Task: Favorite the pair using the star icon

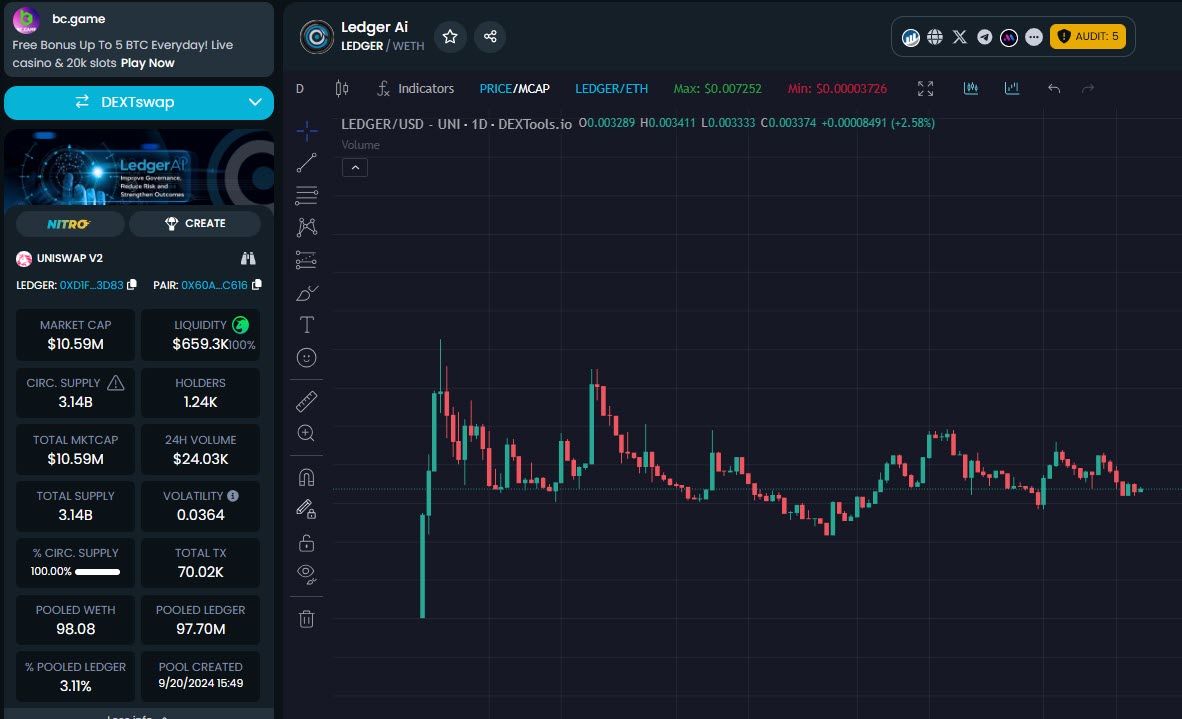Action: pyautogui.click(x=450, y=36)
